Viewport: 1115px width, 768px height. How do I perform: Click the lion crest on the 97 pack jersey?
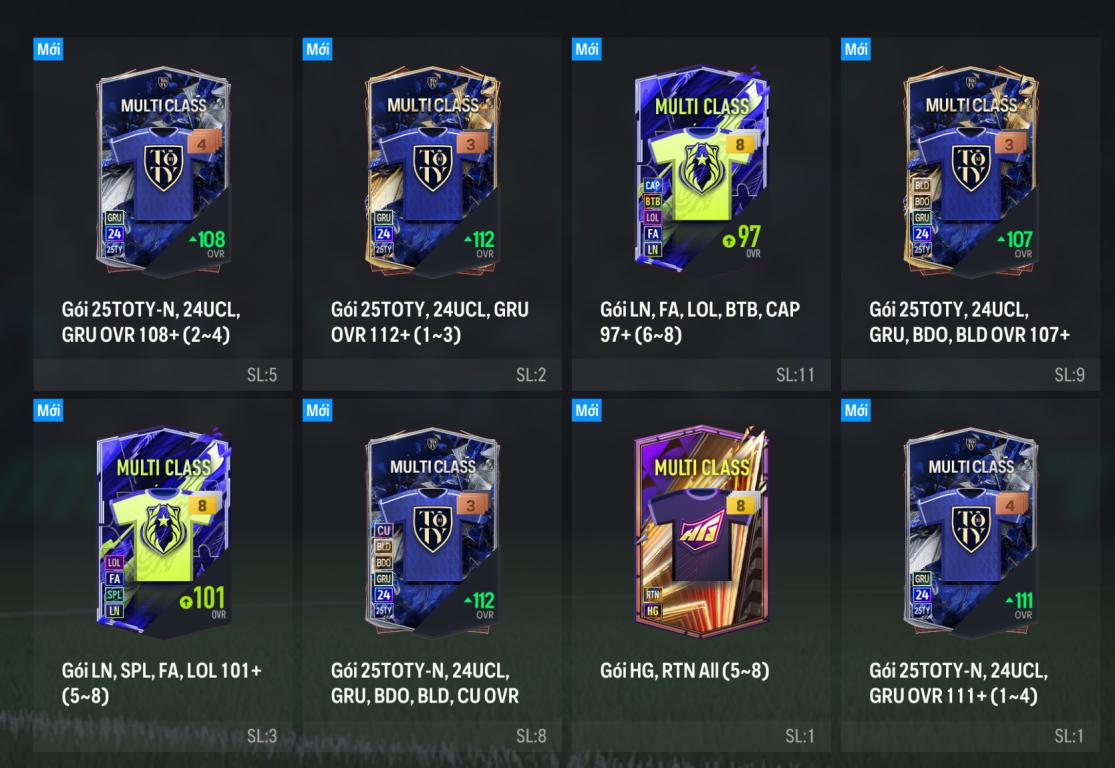[x=701, y=168]
